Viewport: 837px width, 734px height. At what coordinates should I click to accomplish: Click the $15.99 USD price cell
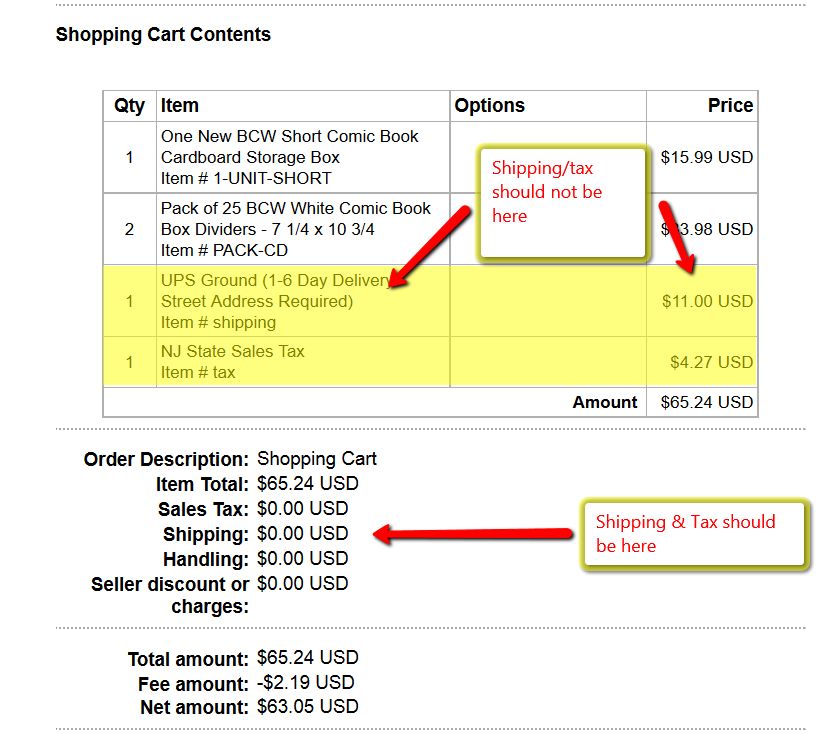pyautogui.click(x=706, y=157)
